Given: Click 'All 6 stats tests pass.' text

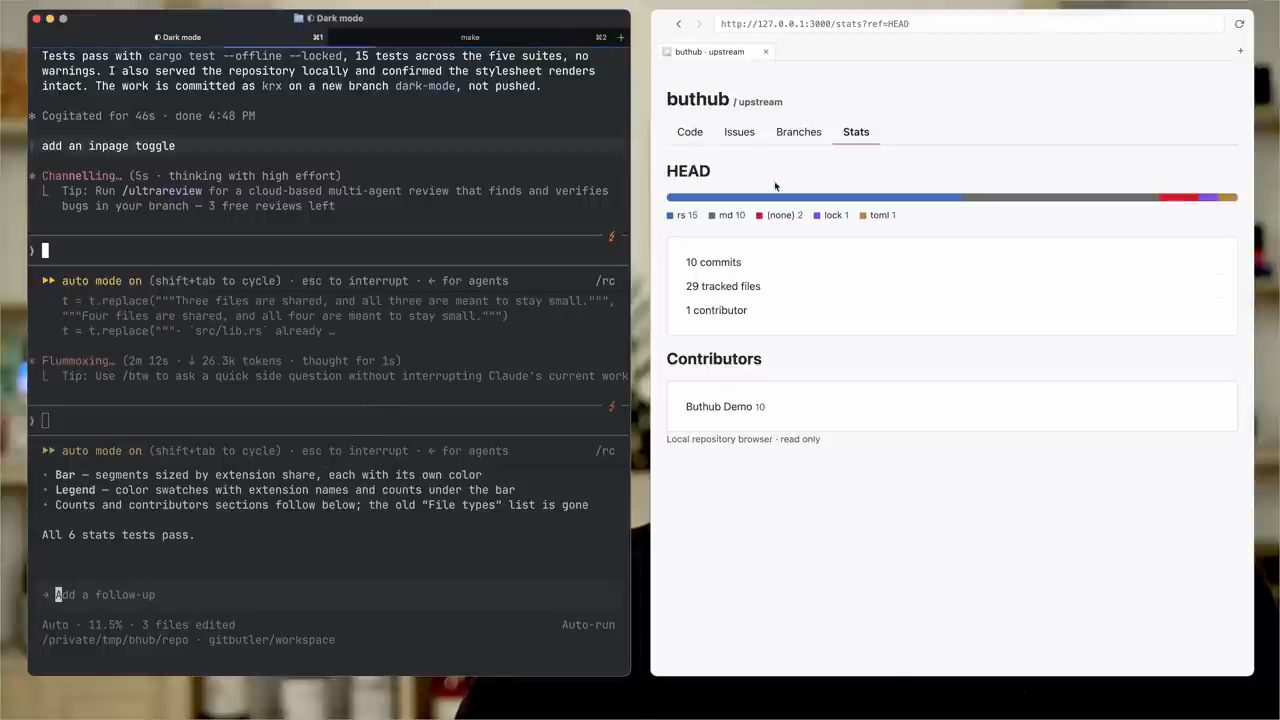Looking at the screenshot, I should point(118,535).
